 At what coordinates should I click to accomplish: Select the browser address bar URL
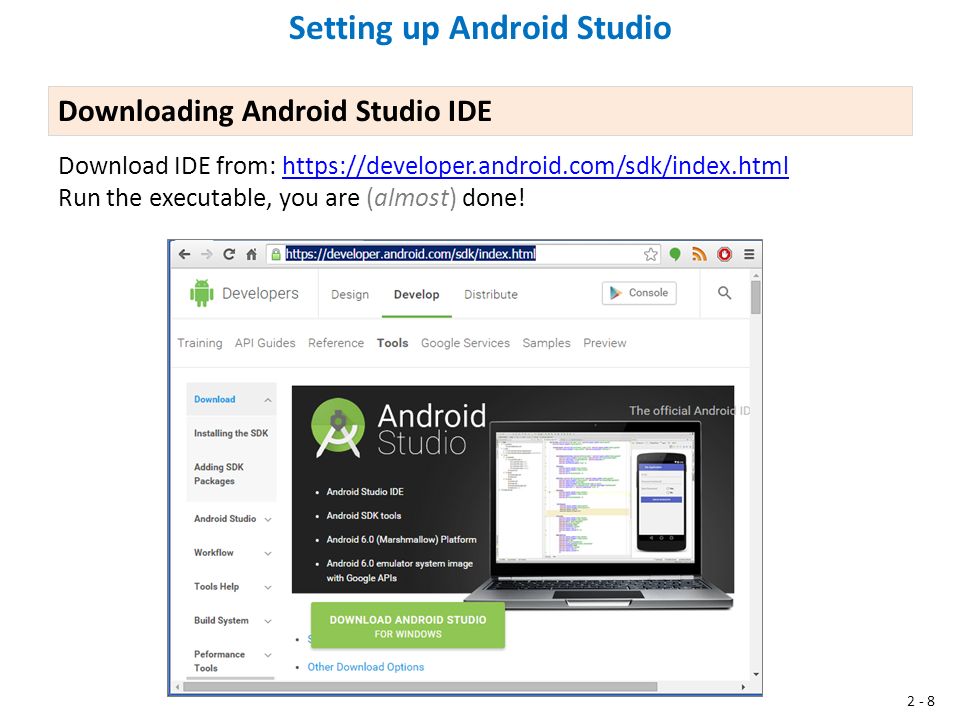(410, 254)
